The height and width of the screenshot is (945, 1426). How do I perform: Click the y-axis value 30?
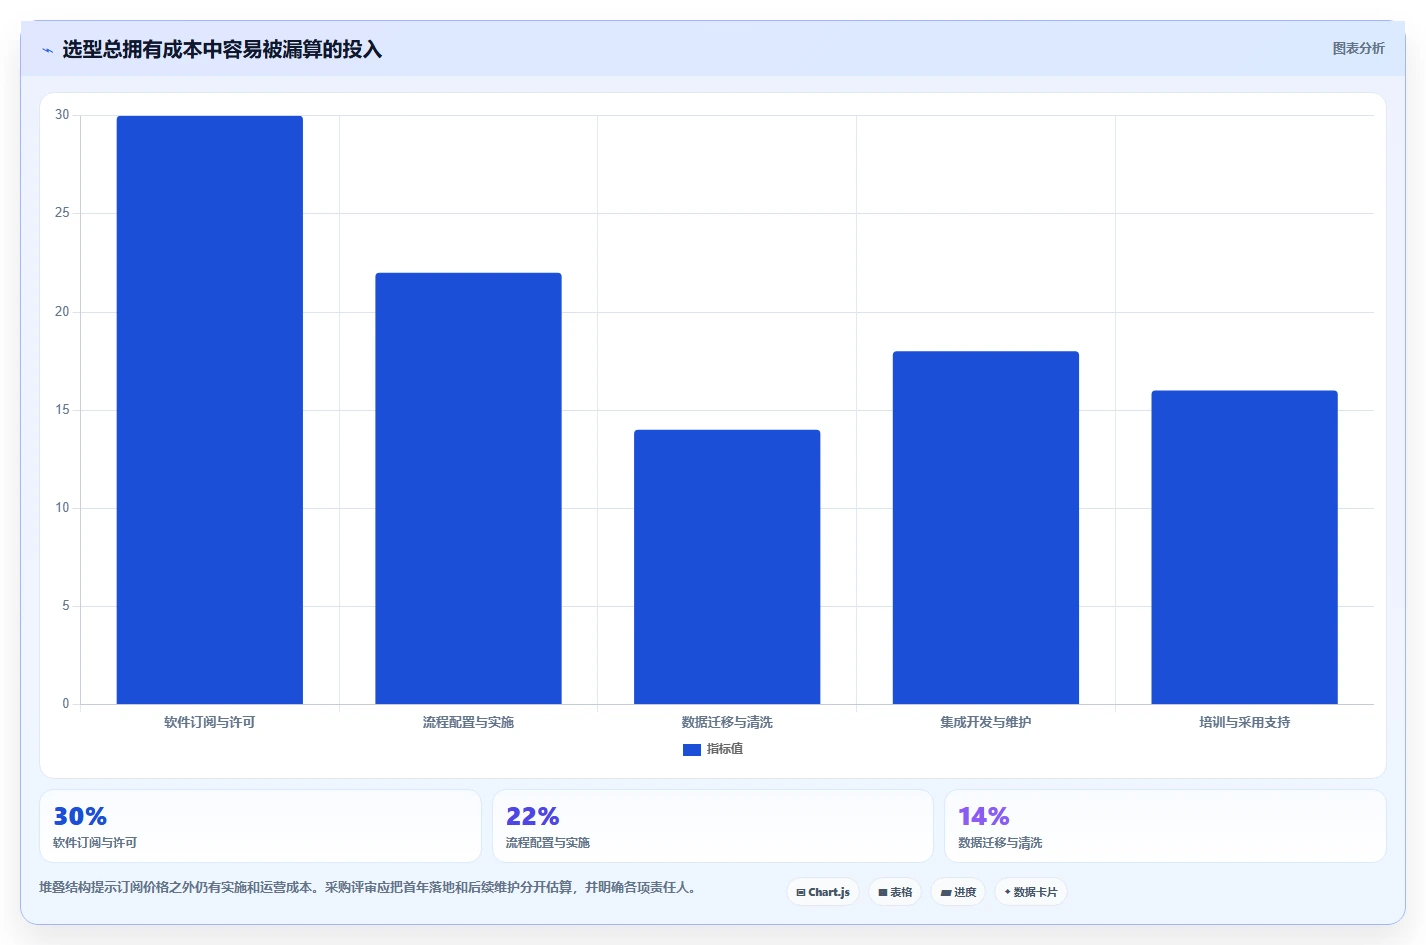(62, 115)
